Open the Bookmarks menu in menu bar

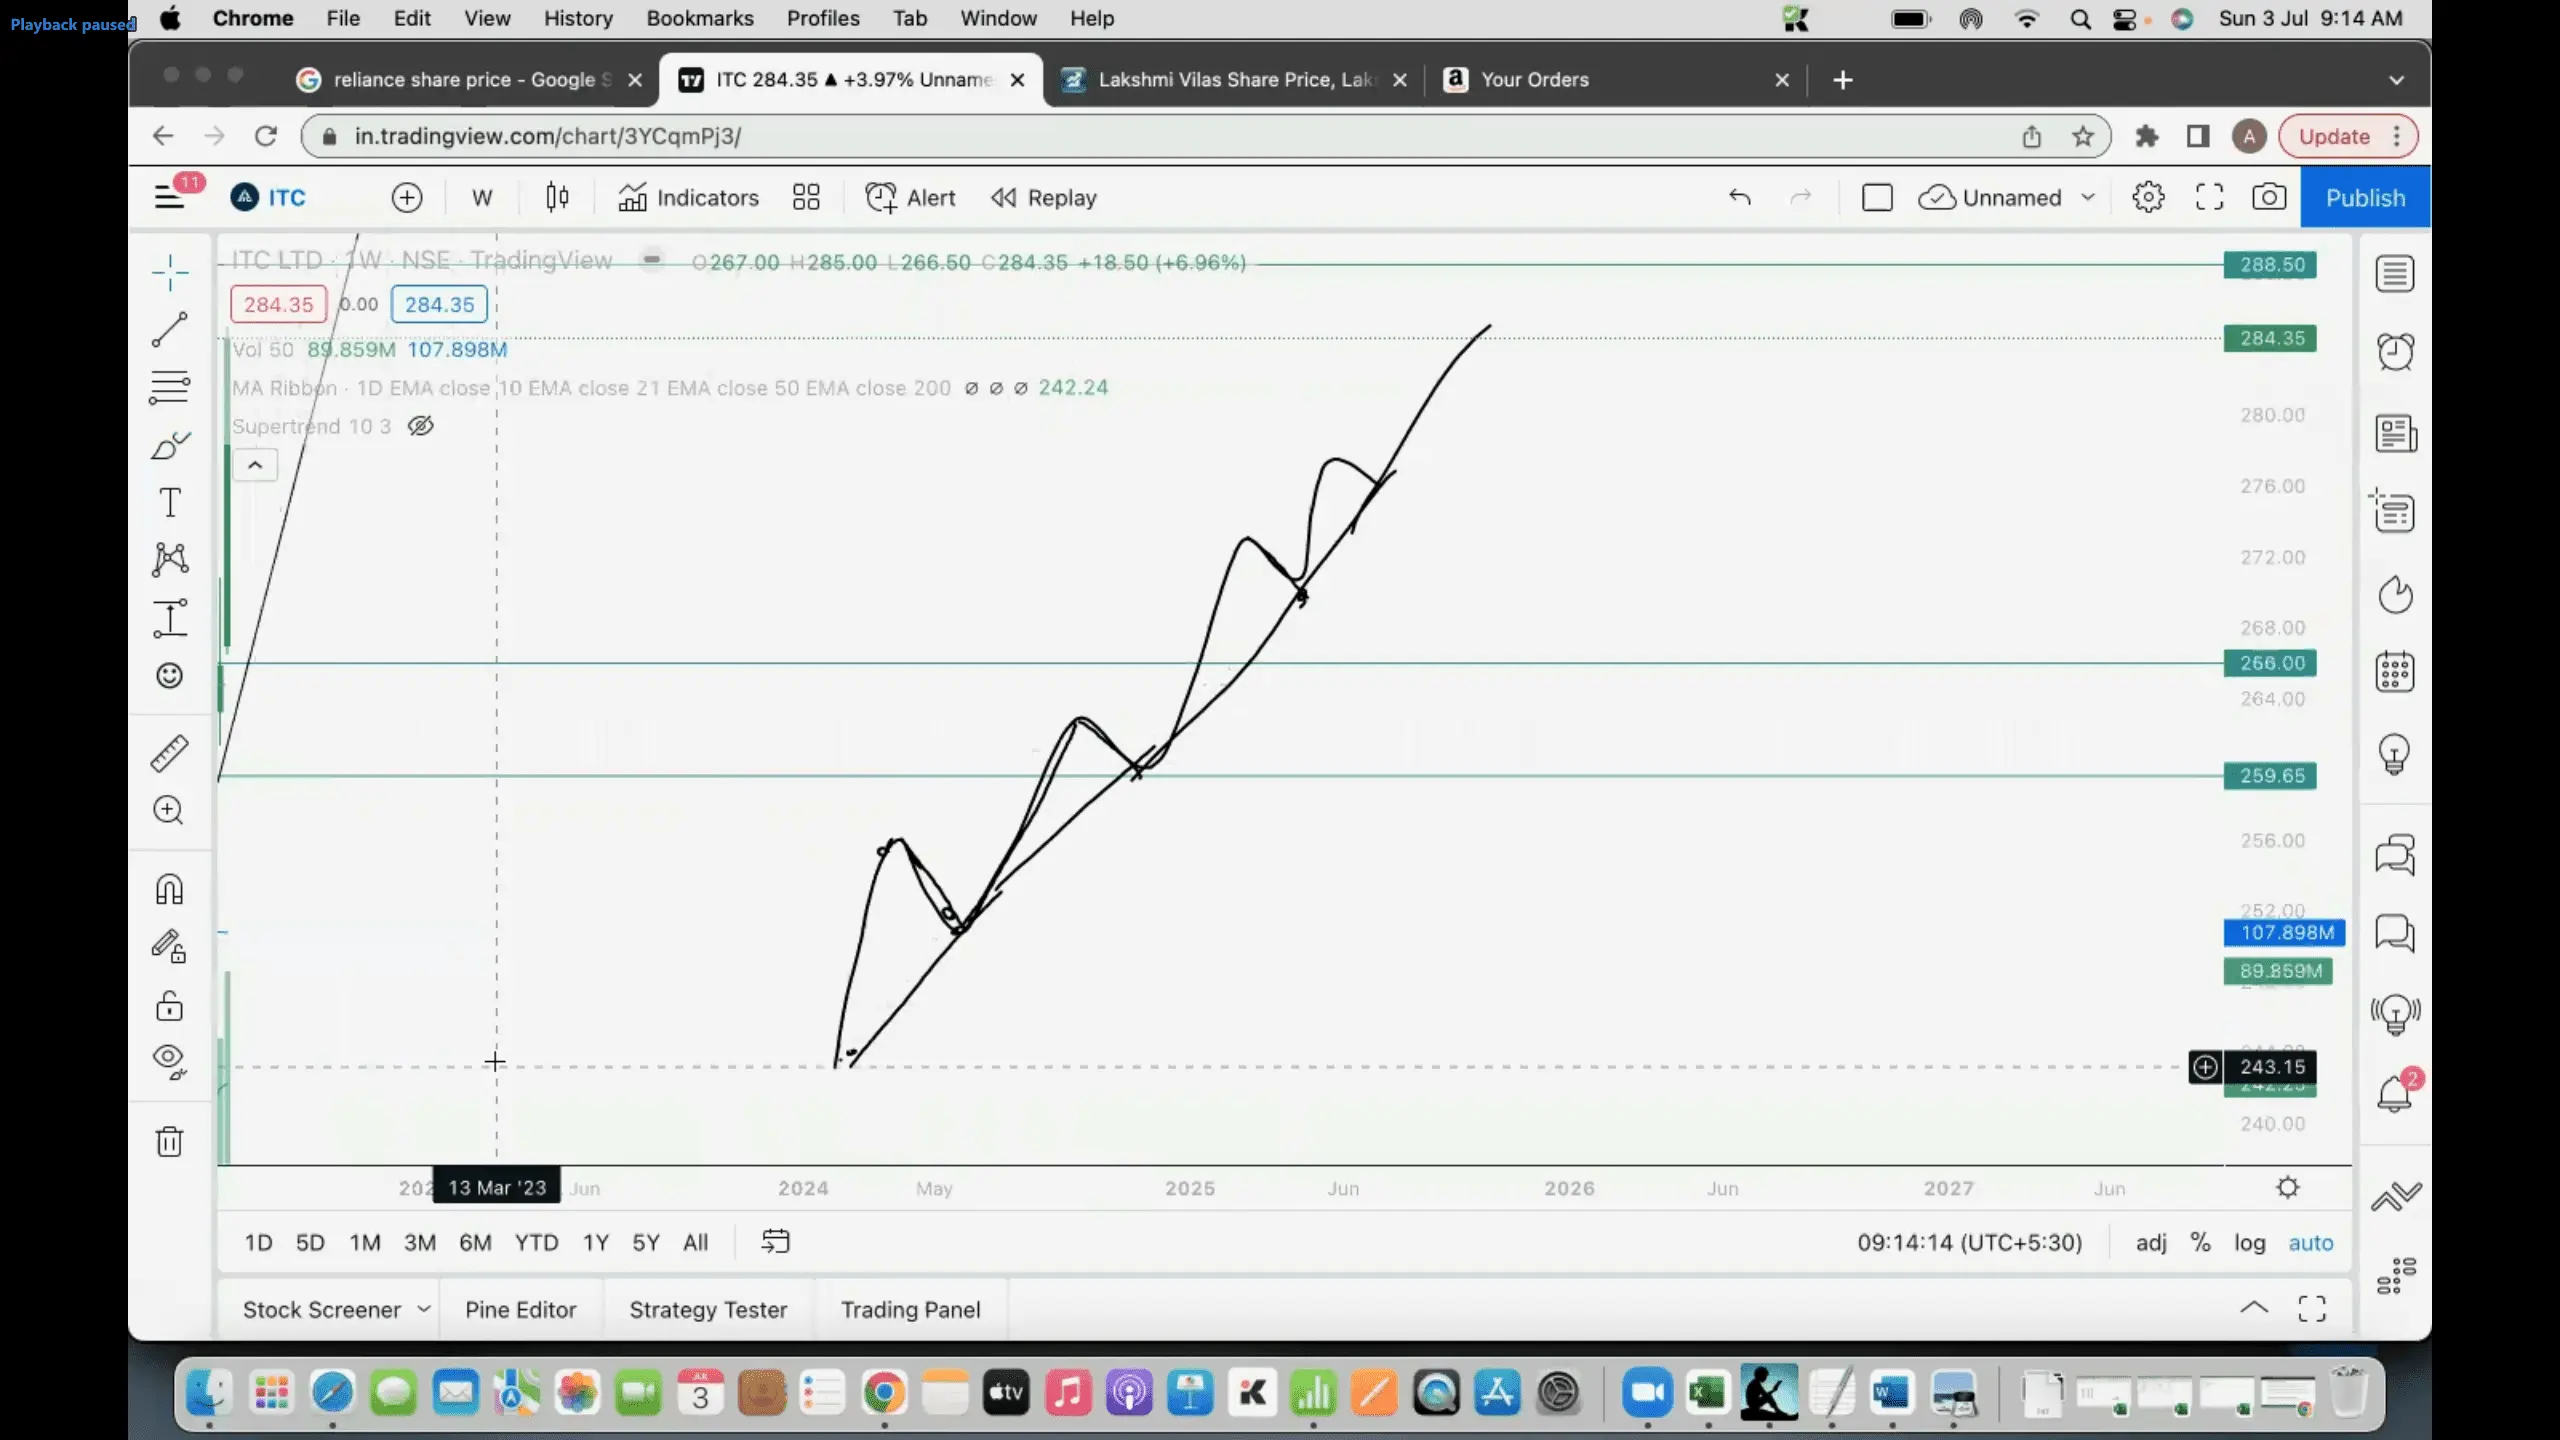point(699,18)
